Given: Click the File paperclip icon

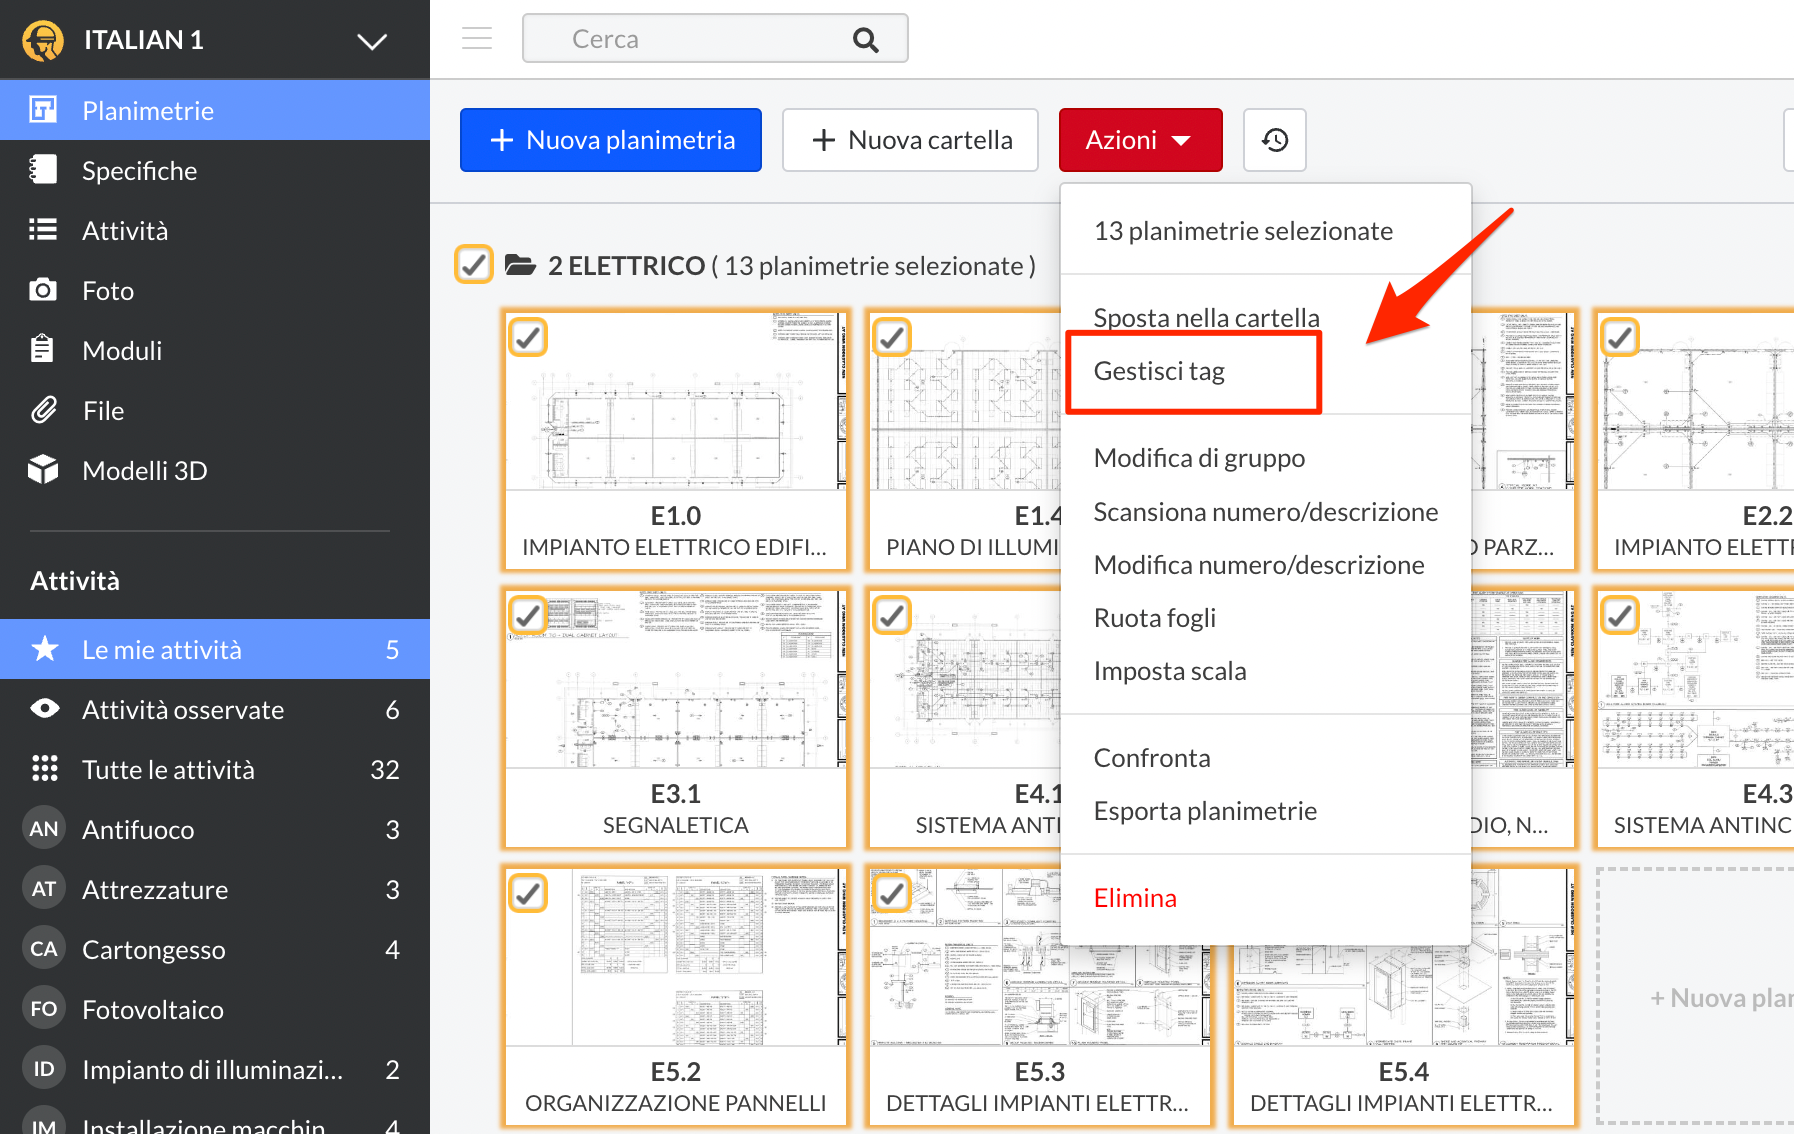Looking at the screenshot, I should pos(43,410).
